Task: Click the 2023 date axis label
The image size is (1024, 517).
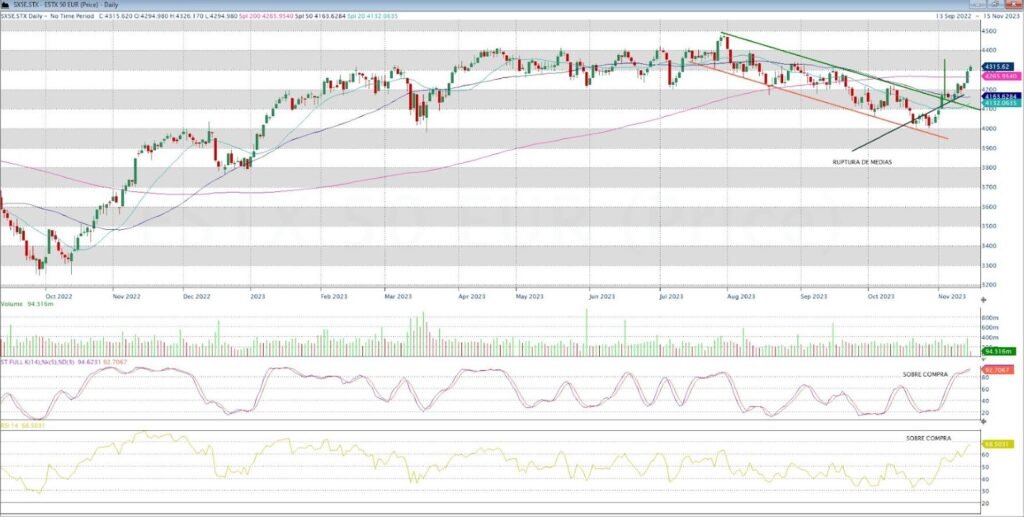Action: coord(258,296)
